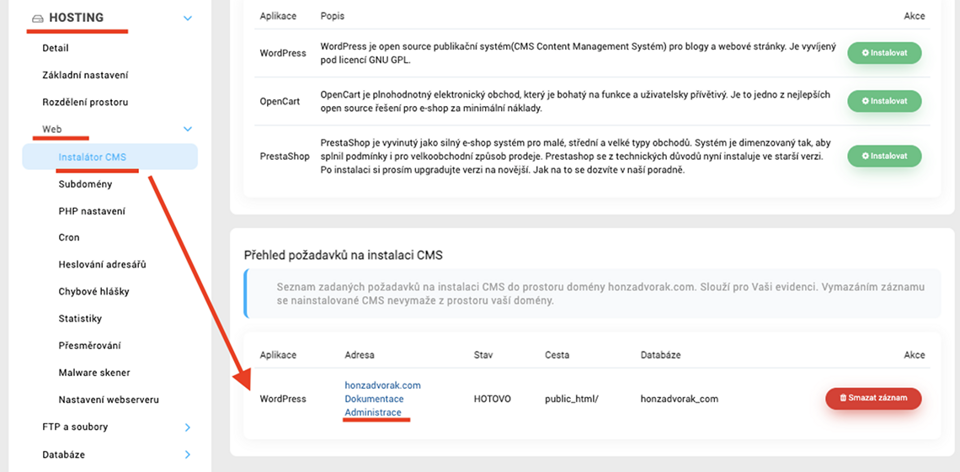Click the hosting icon beside HOSTING heading
The image size is (960, 472).
pyautogui.click(x=38, y=18)
